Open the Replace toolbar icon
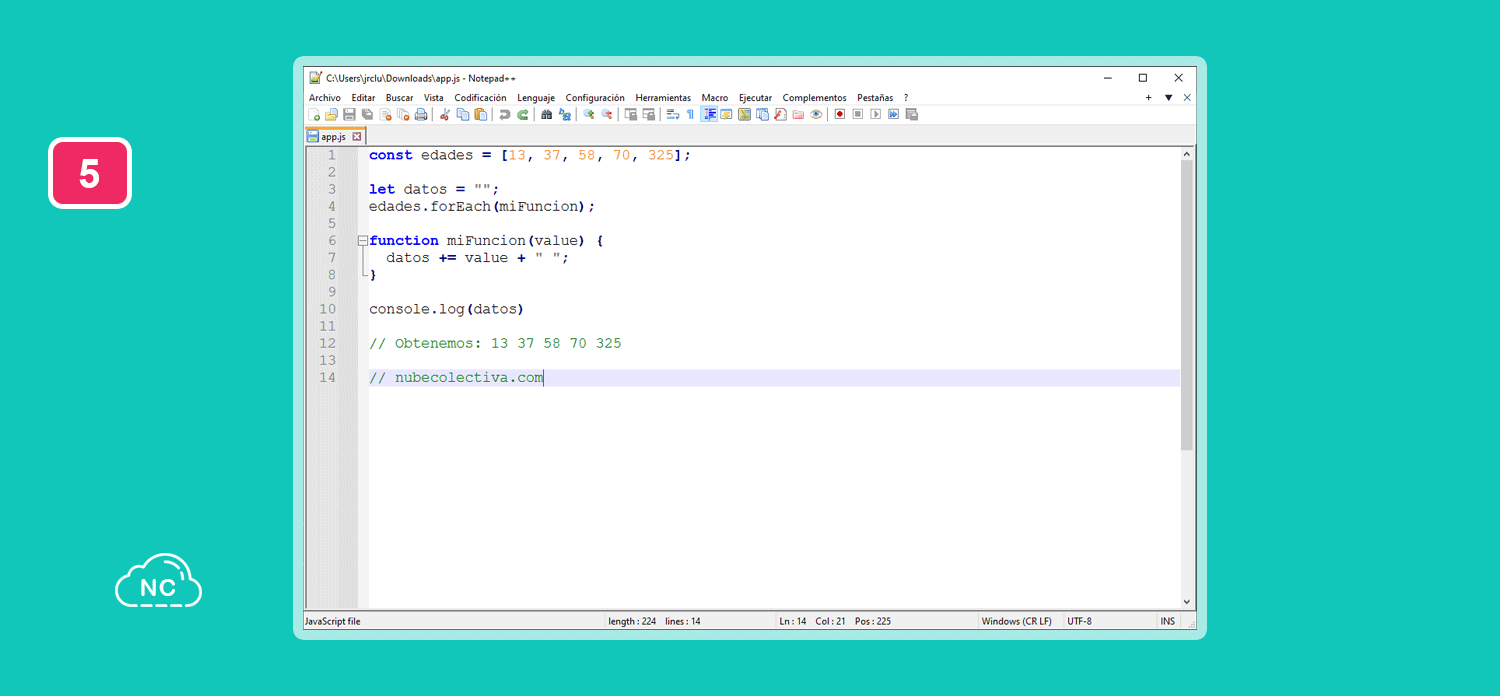Image resolution: width=1500 pixels, height=696 pixels. click(x=565, y=114)
